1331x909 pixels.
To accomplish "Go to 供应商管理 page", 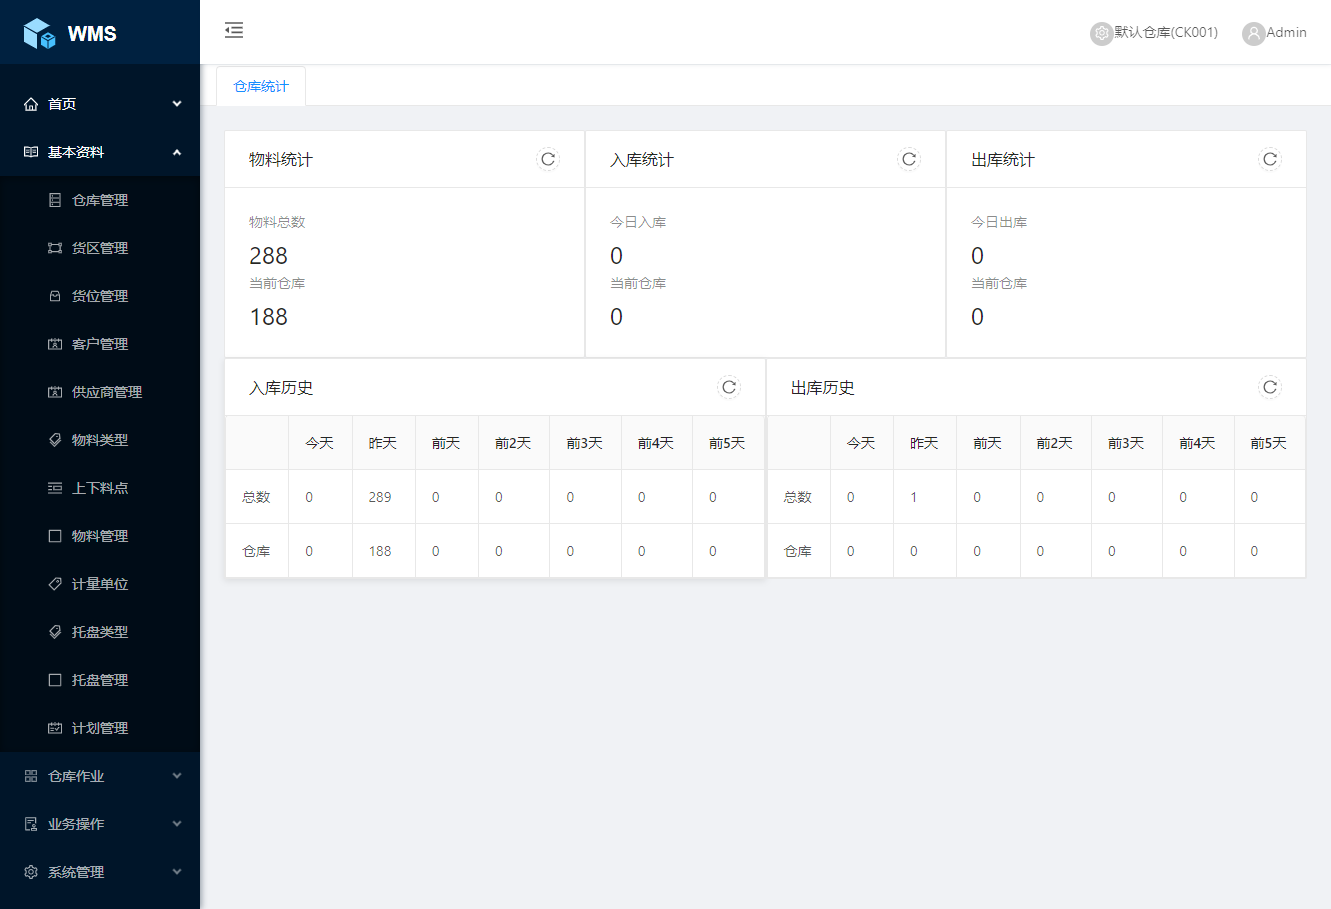I will [106, 392].
